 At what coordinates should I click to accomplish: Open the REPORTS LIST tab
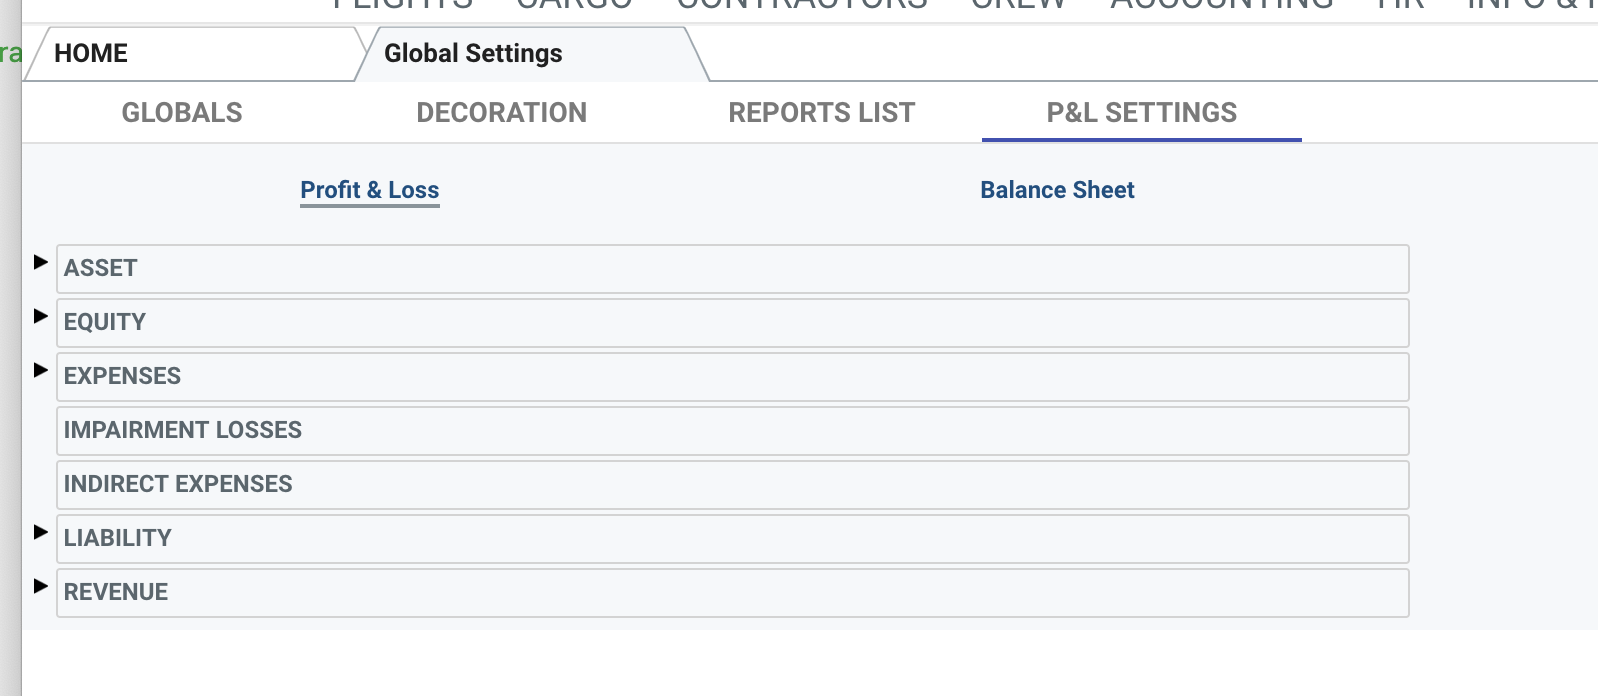tap(821, 113)
